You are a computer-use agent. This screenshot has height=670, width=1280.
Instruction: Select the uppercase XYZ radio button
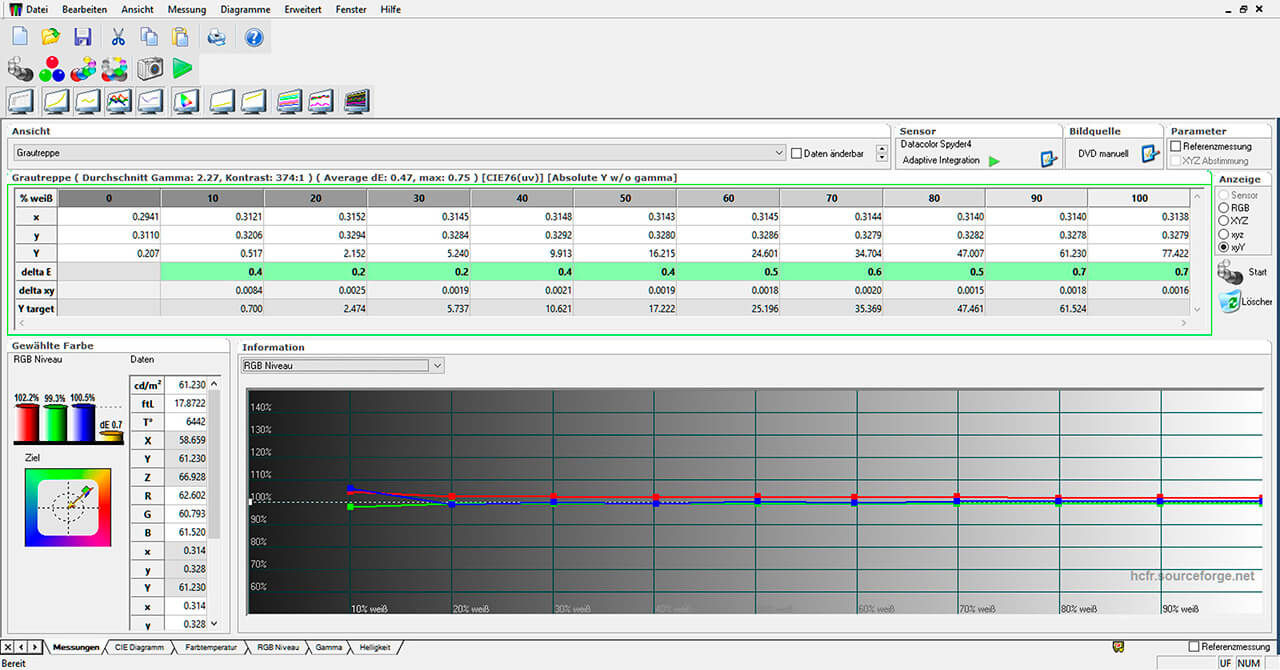[1224, 220]
